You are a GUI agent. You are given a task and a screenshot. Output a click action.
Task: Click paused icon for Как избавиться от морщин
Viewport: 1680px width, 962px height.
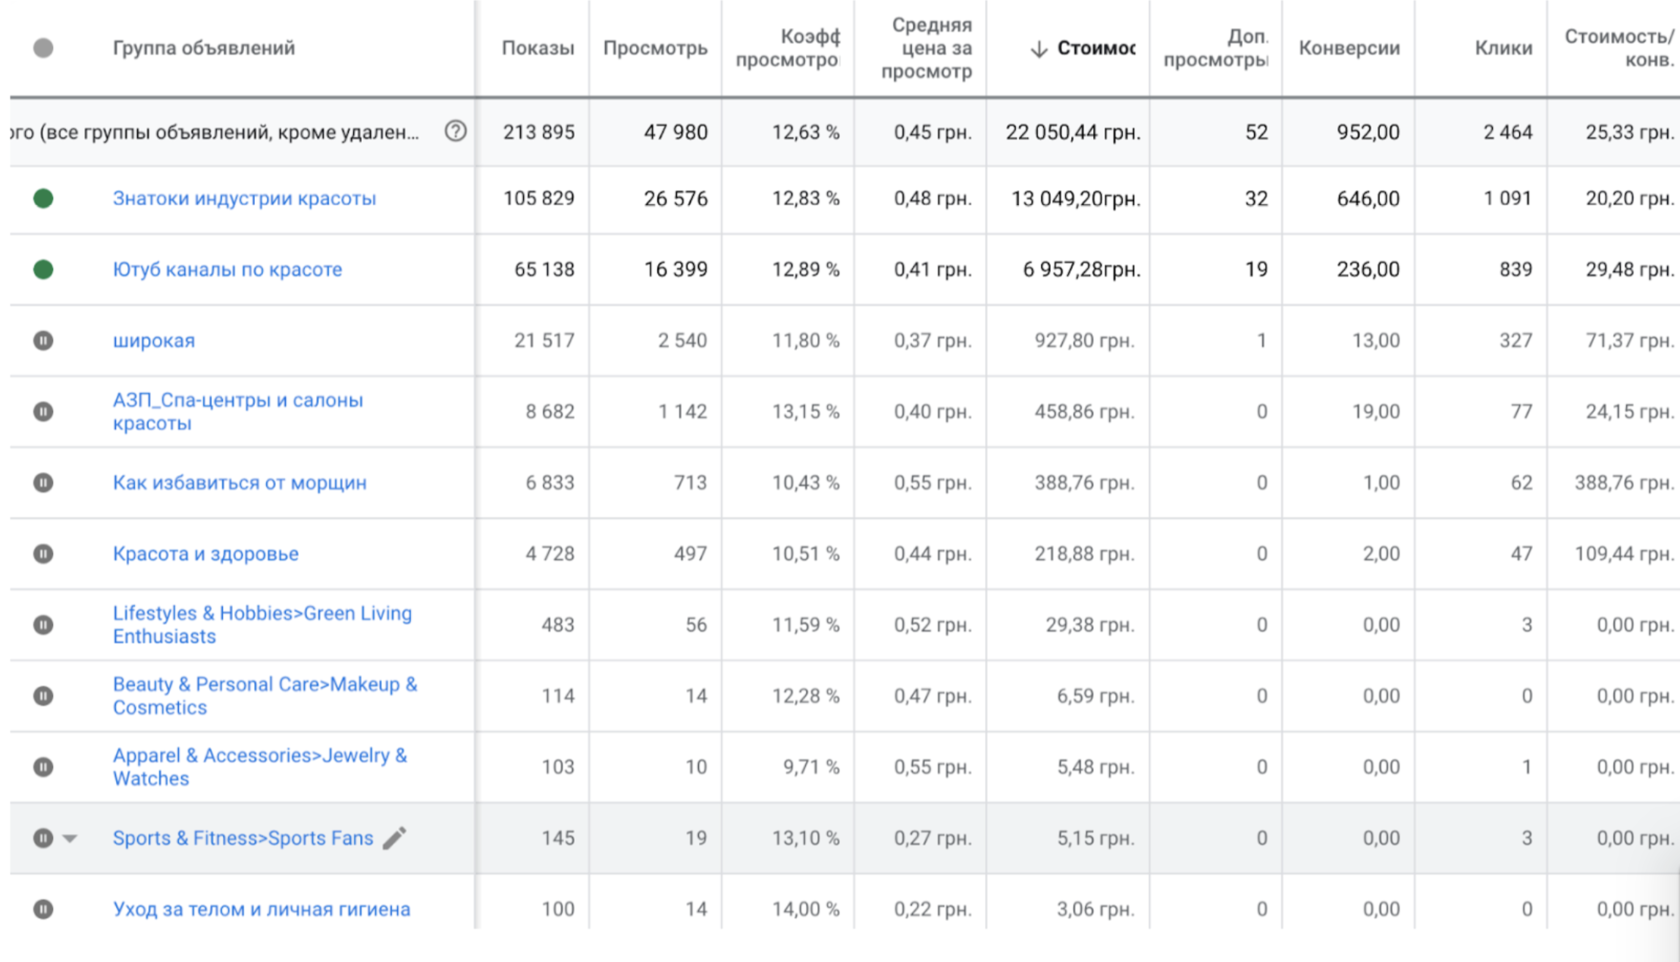point(43,482)
